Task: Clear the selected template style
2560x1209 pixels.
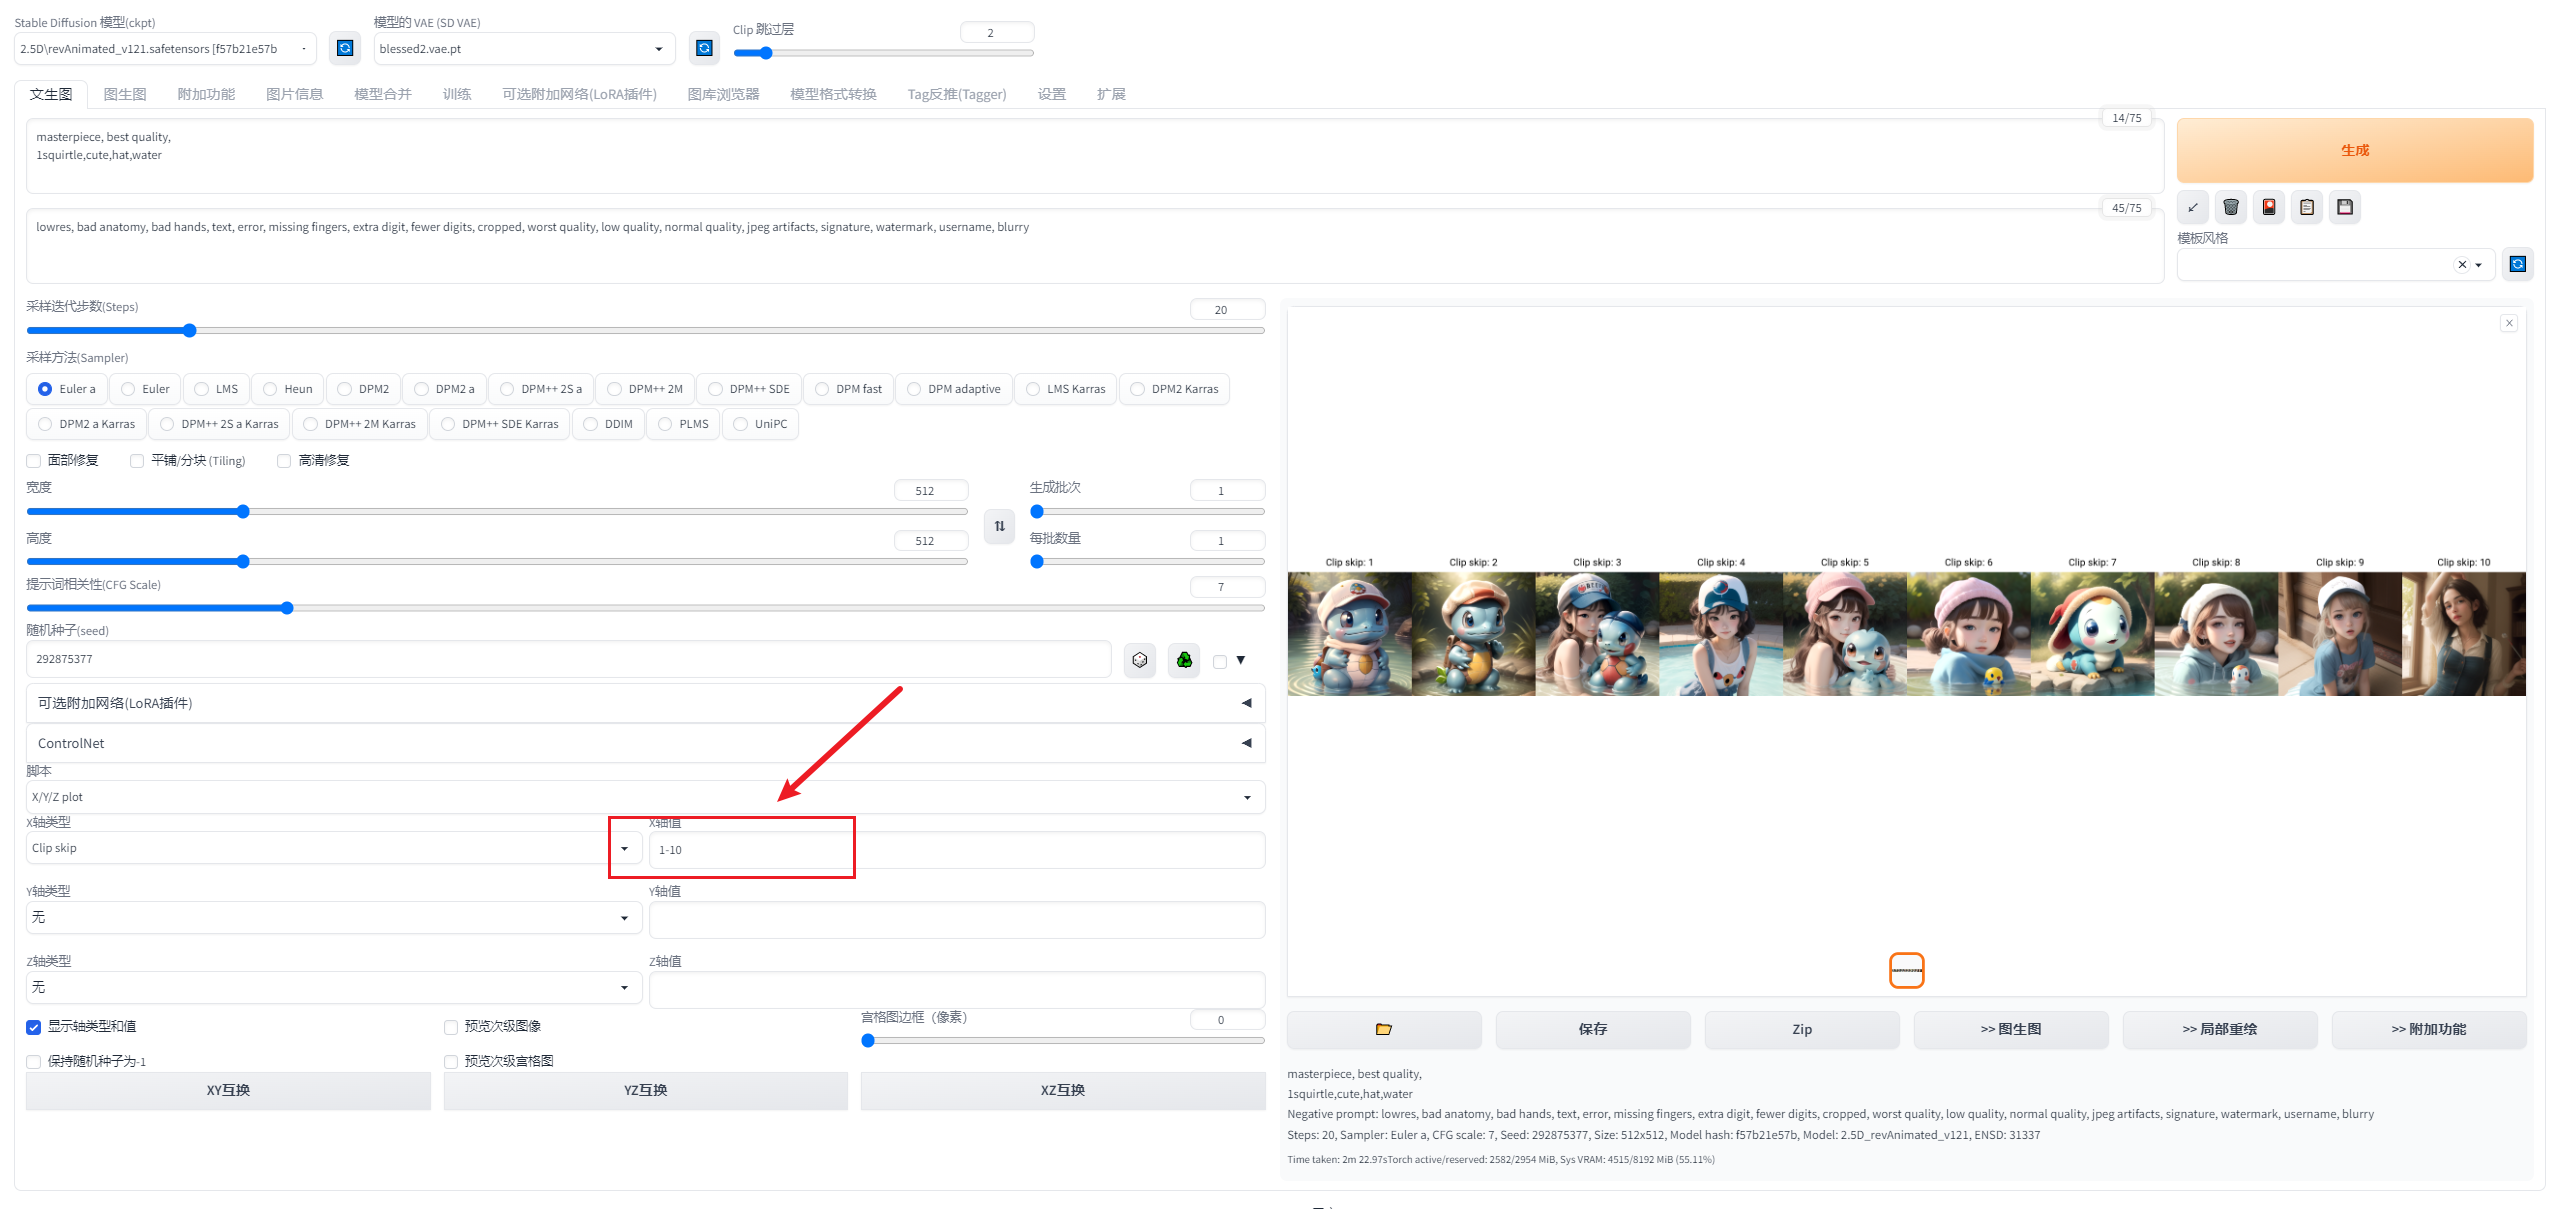Action: coord(2462,265)
